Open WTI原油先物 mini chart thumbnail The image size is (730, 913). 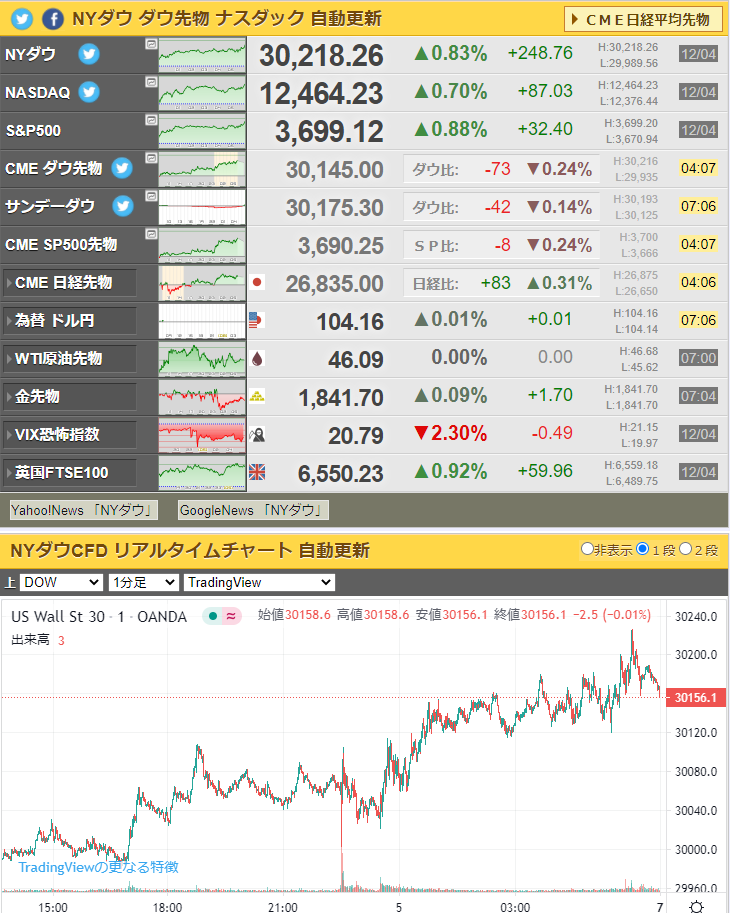click(202, 359)
